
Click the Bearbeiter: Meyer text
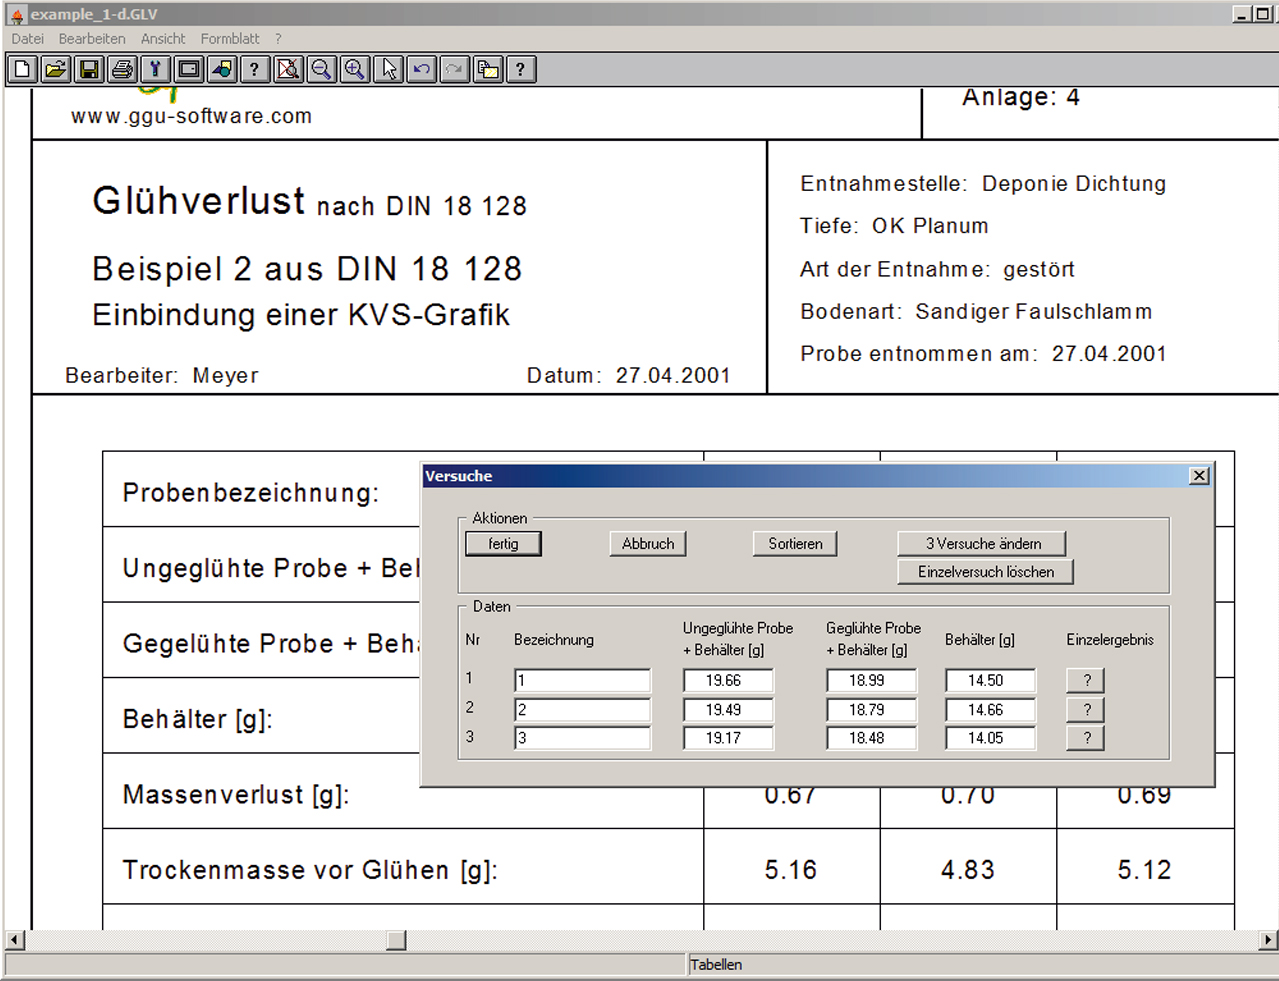click(162, 376)
